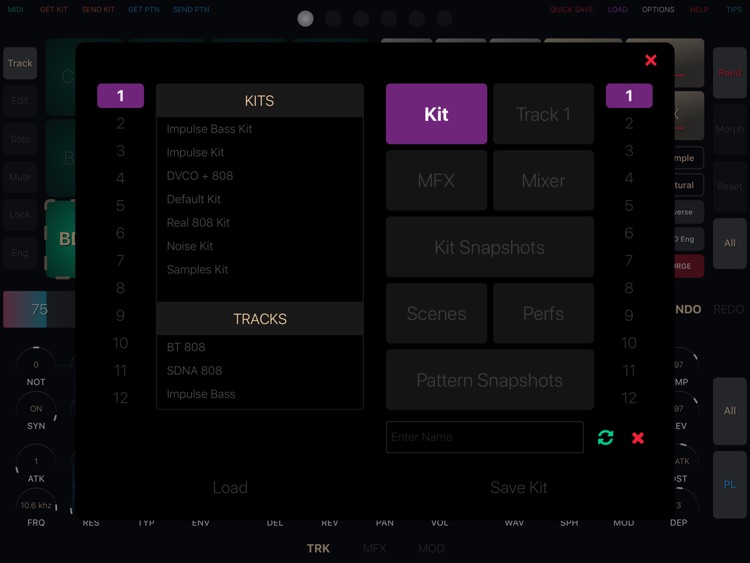Image resolution: width=750 pixels, height=563 pixels.
Task: Select DVCO + 808 kit
Action: (260, 176)
